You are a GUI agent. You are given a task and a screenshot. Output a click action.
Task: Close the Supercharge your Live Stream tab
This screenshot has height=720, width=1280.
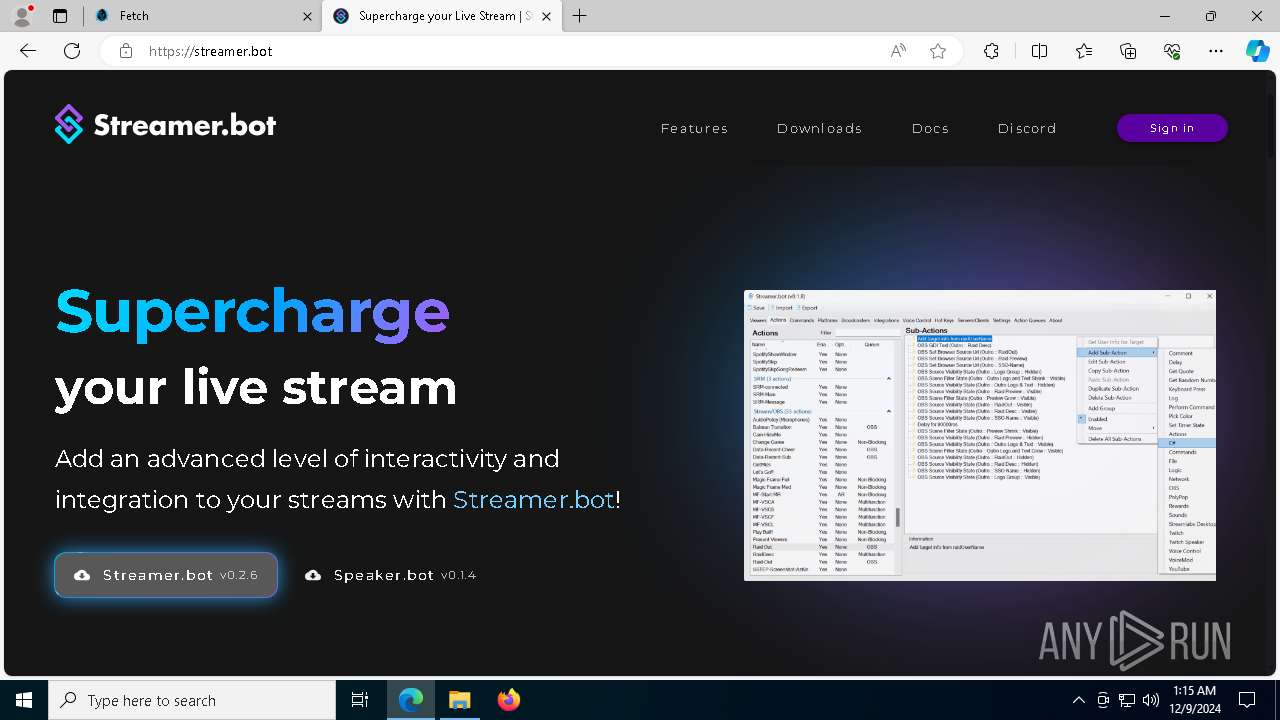(x=547, y=16)
